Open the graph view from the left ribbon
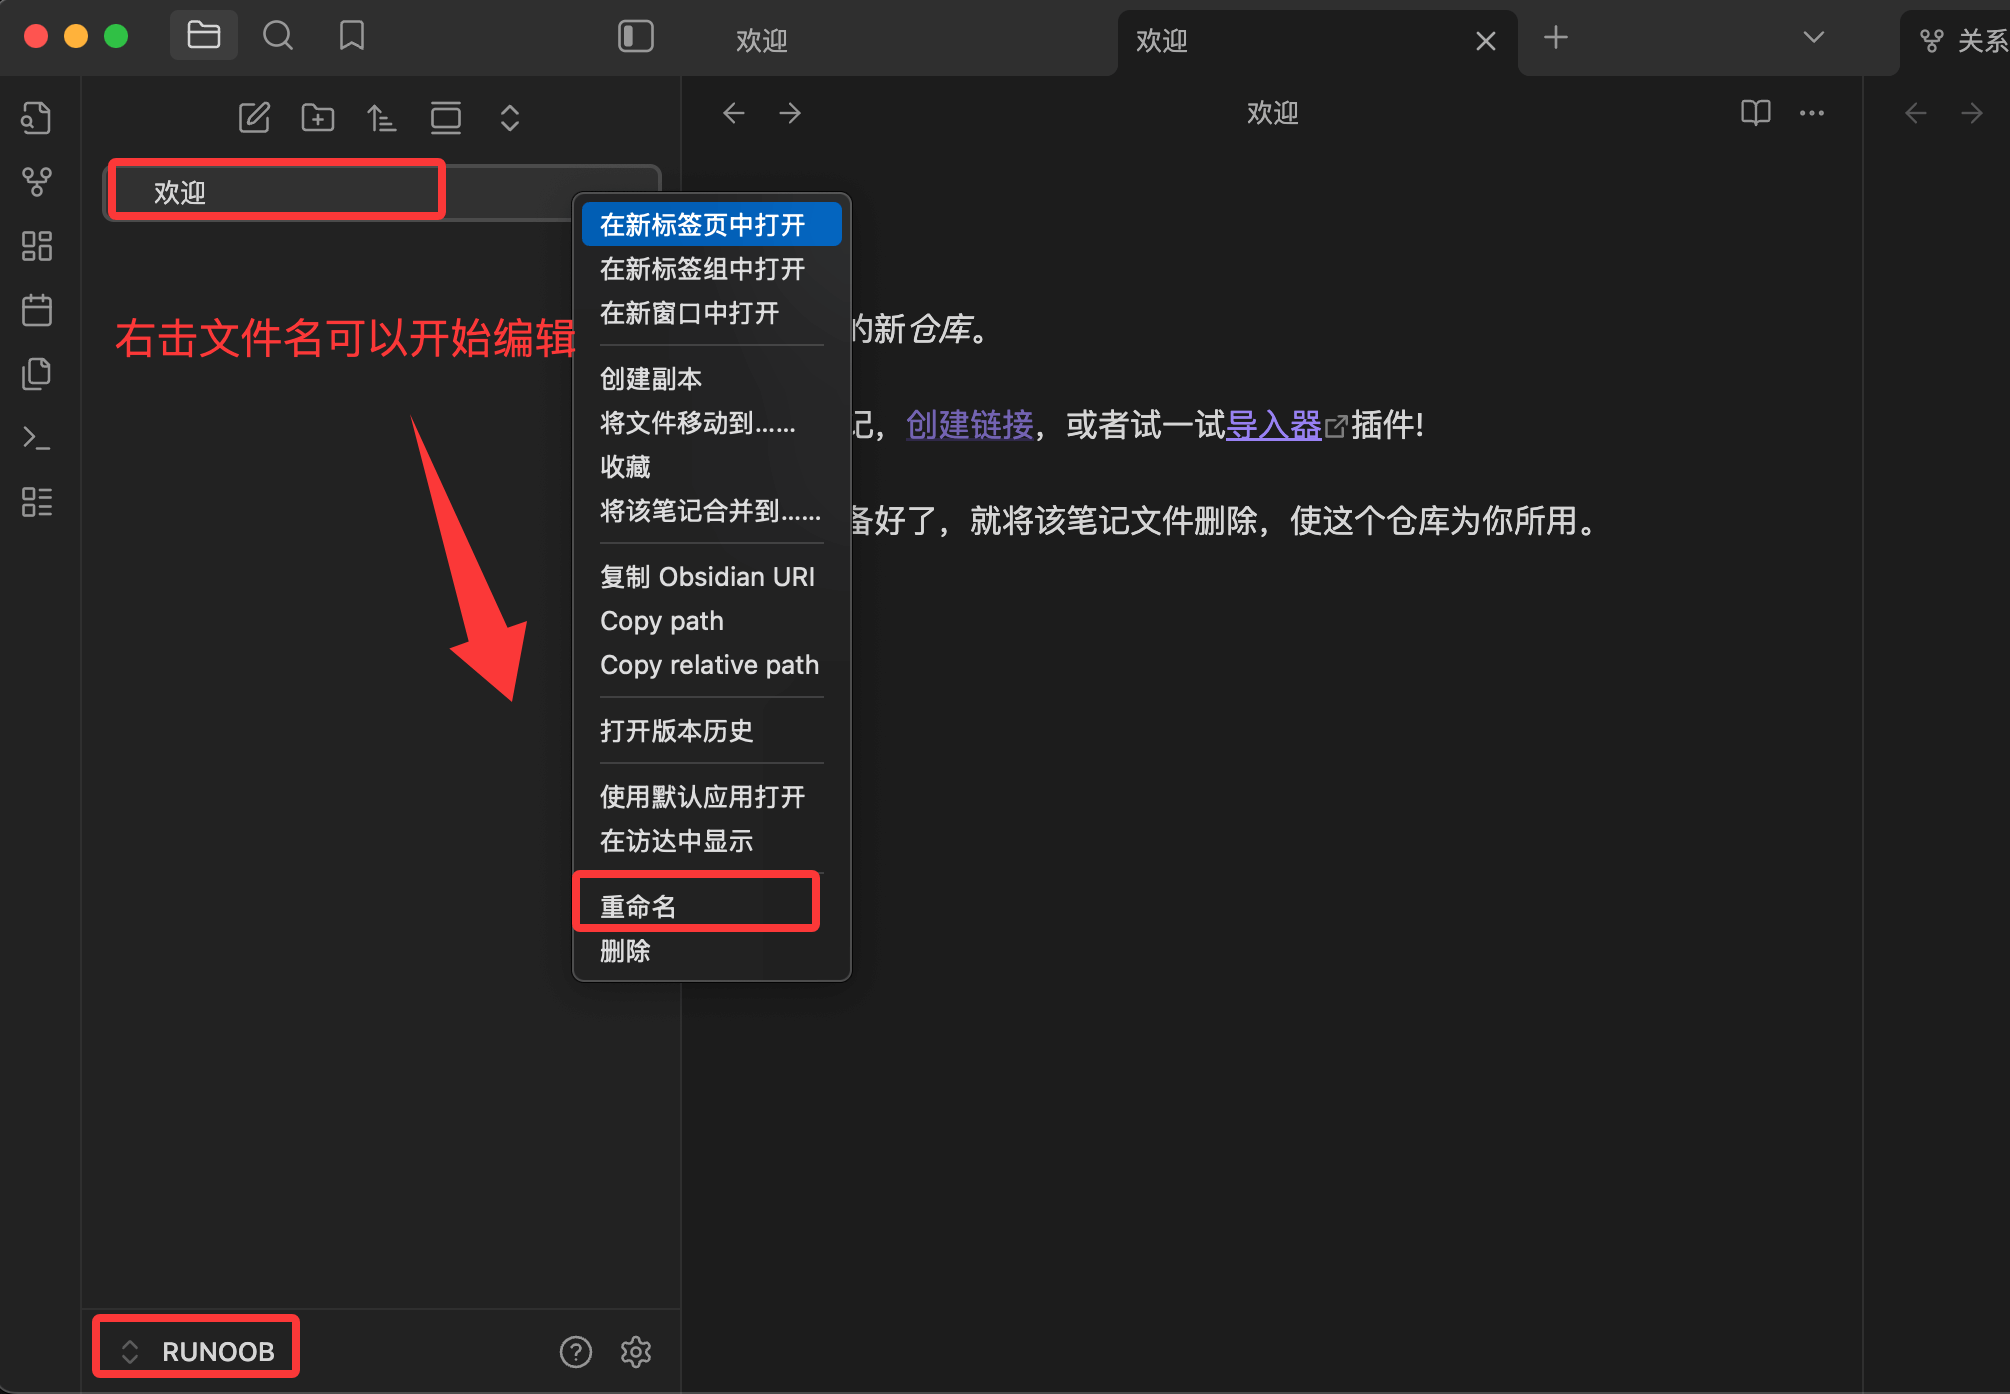The image size is (2010, 1394). pyautogui.click(x=37, y=182)
